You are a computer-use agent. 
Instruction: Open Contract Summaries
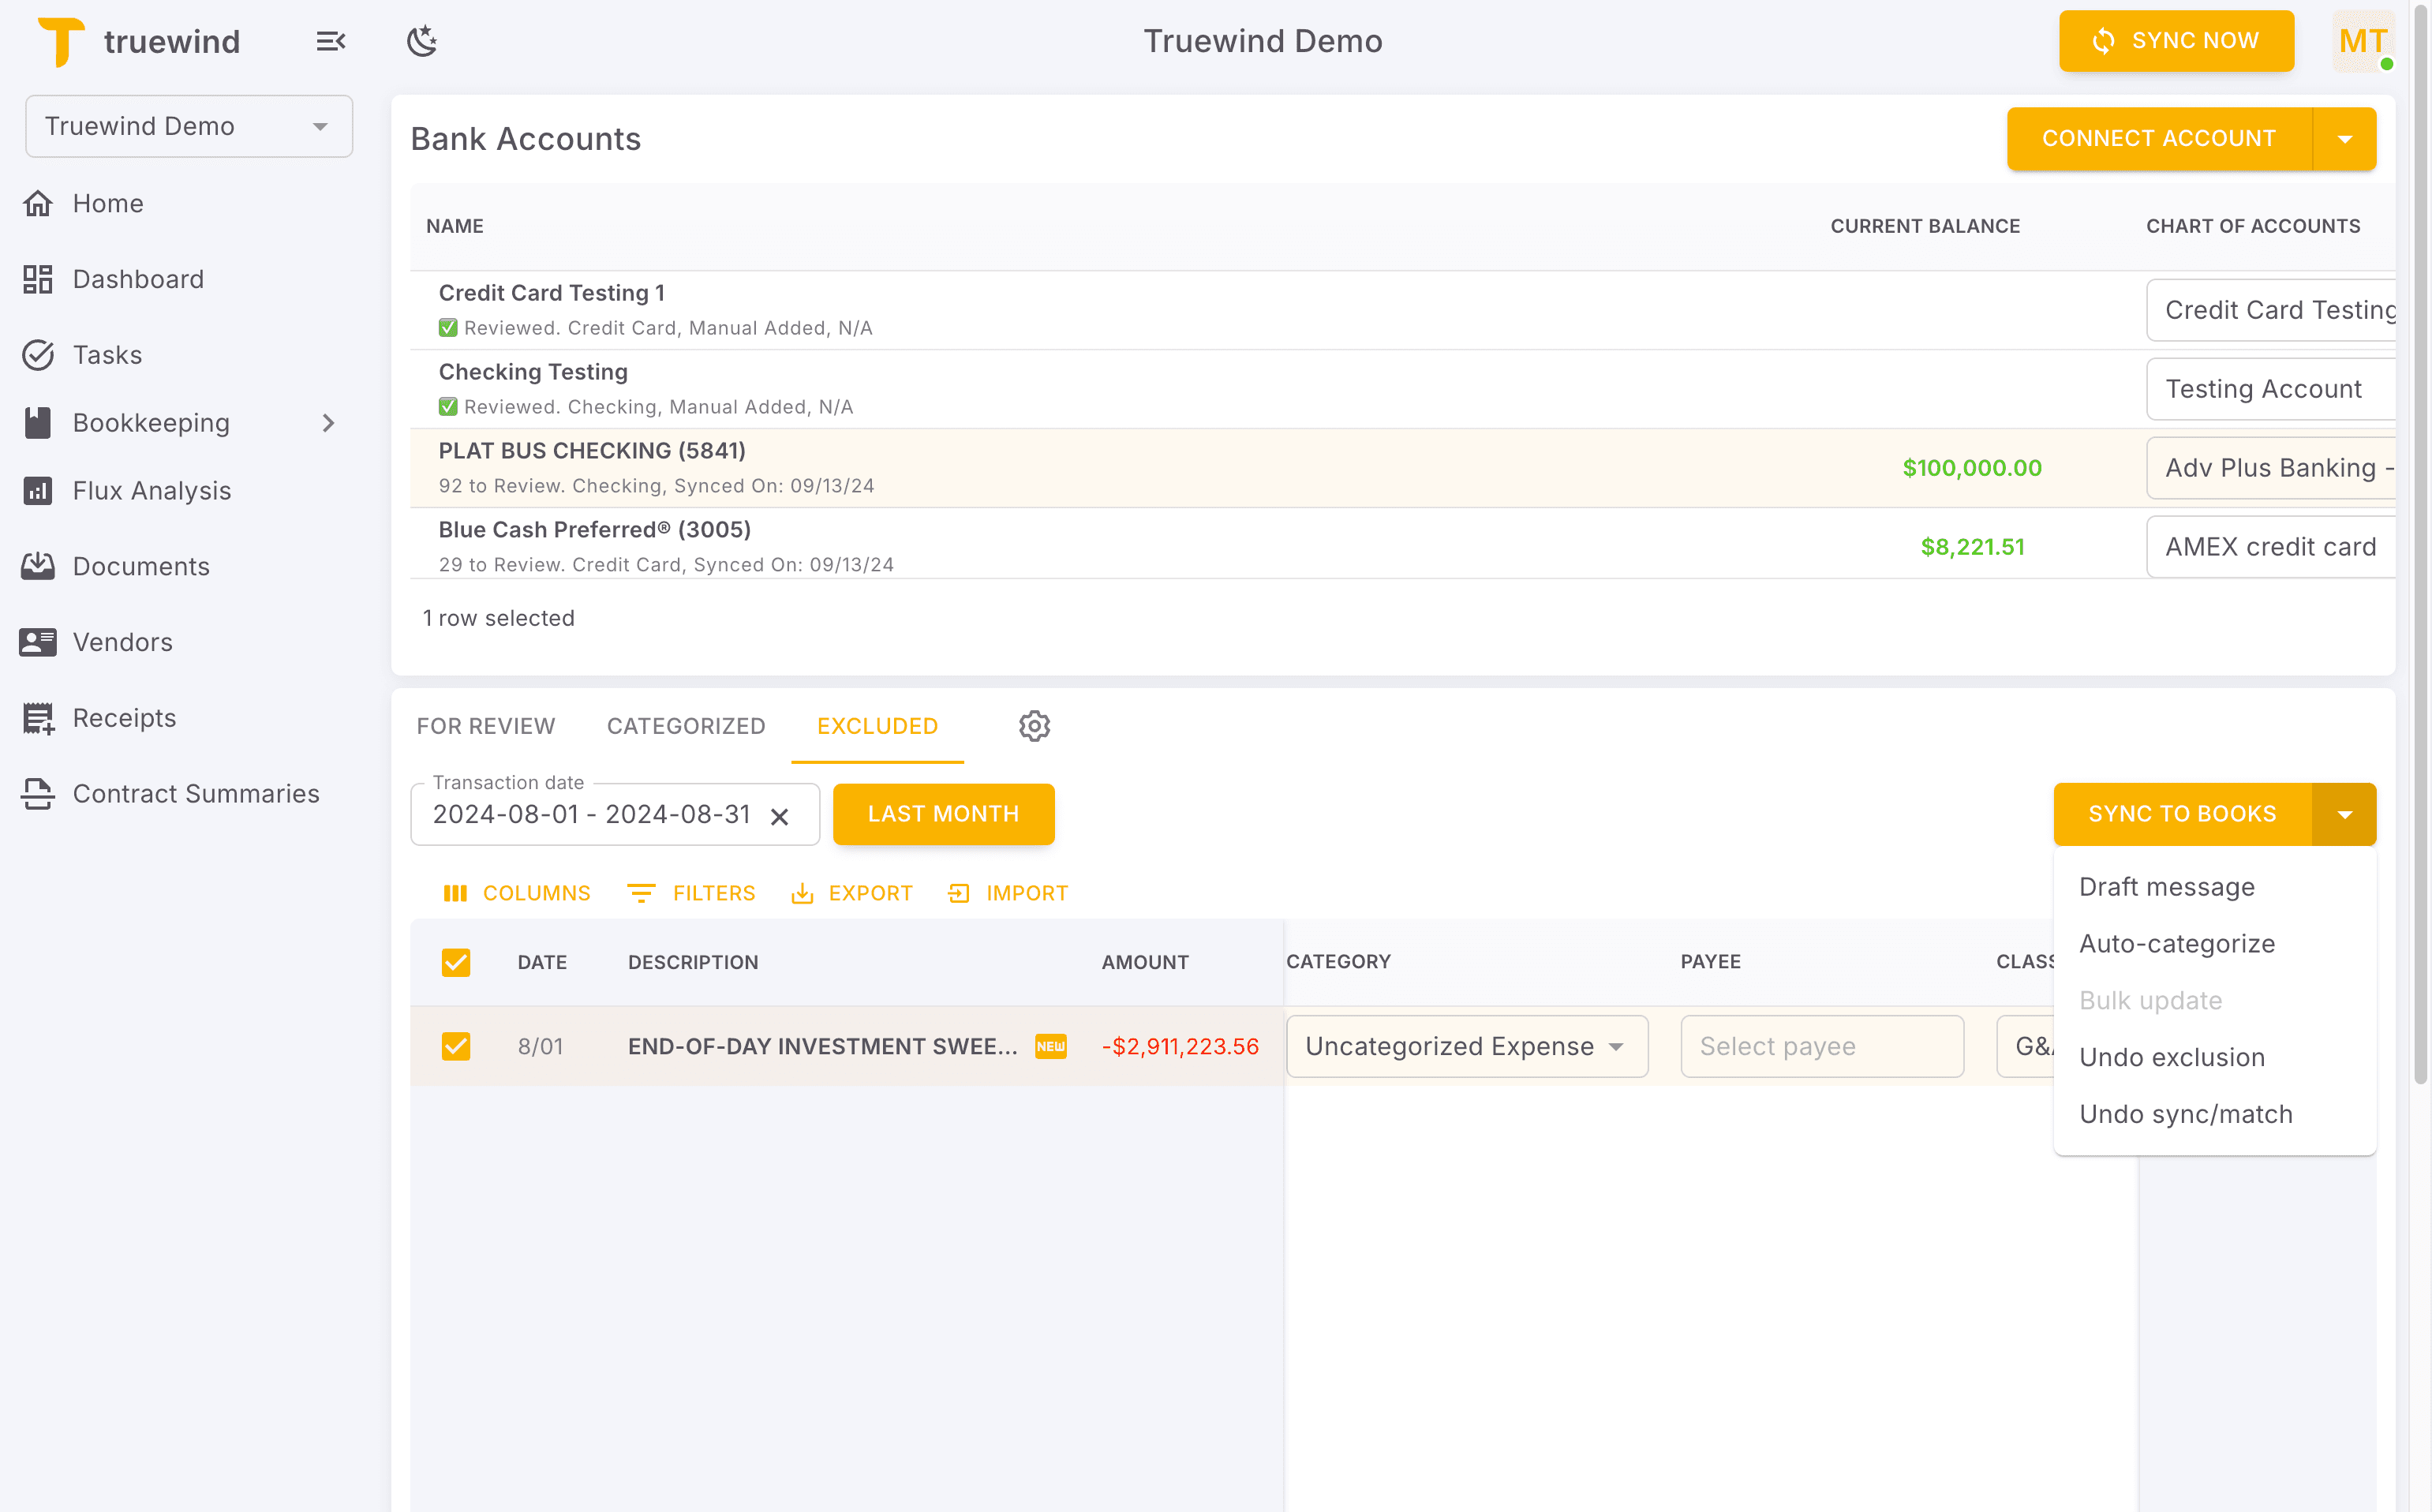(x=196, y=793)
